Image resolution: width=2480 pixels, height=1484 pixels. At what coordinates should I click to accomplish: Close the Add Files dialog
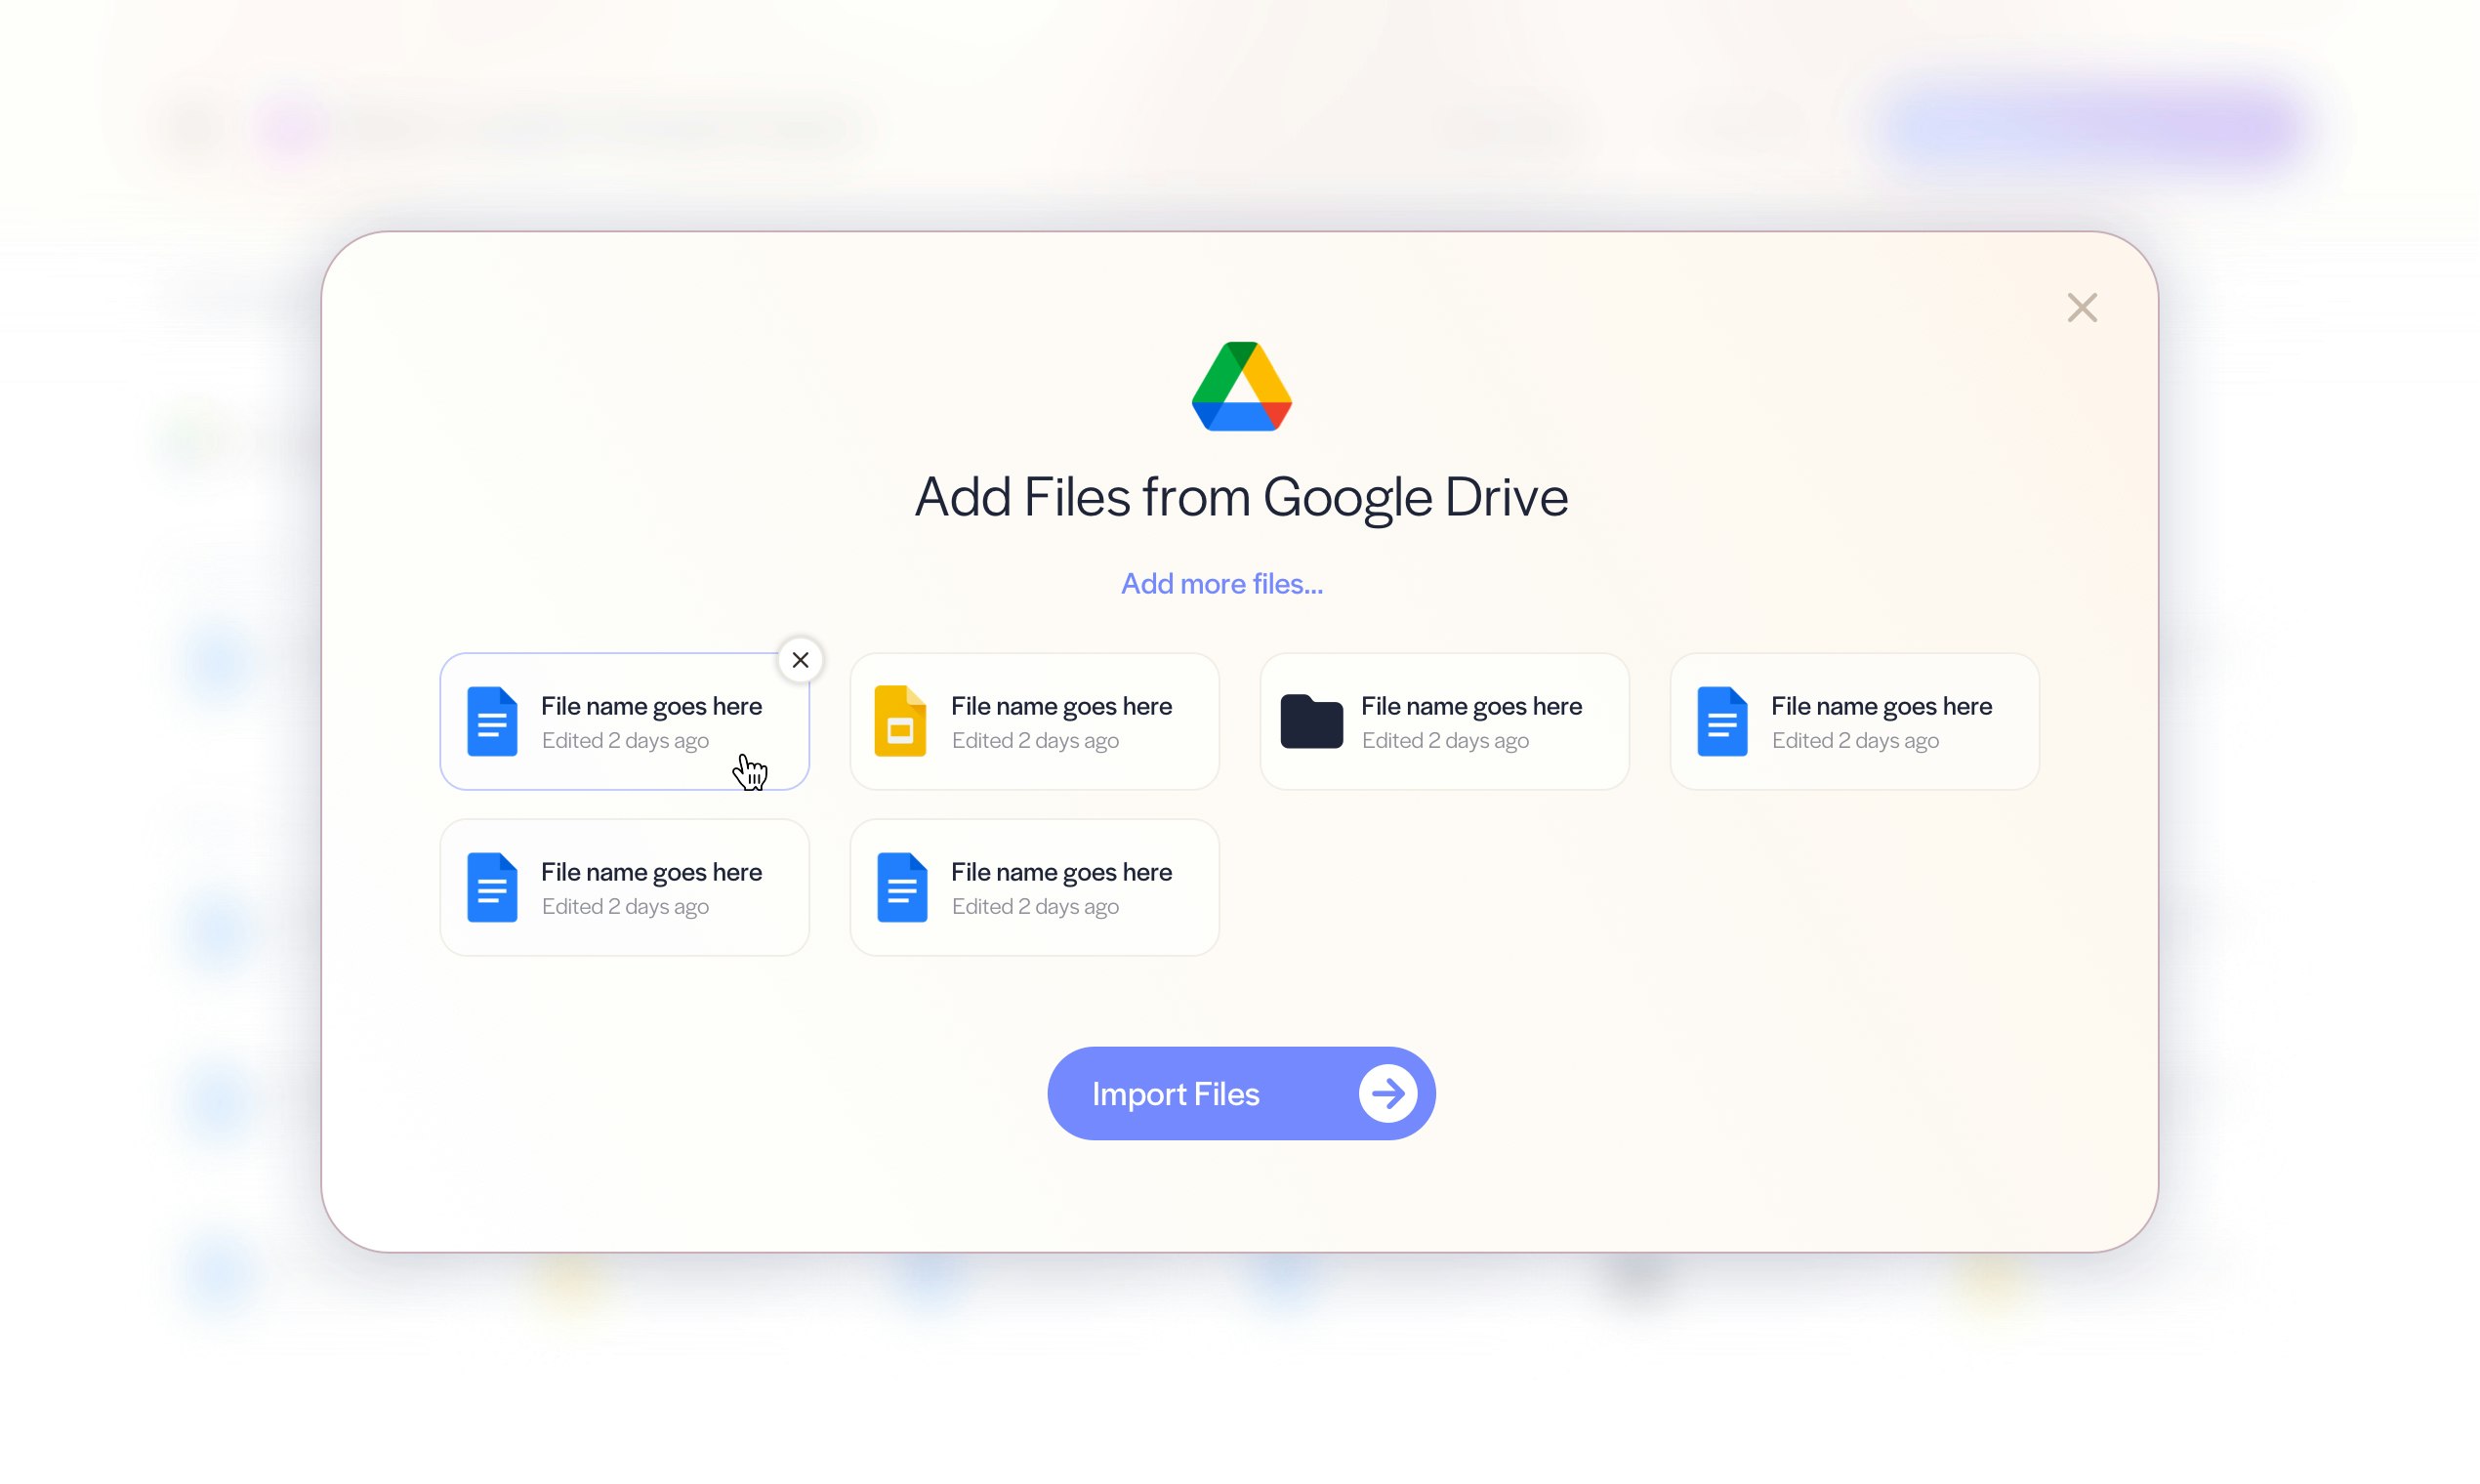coord(2082,308)
